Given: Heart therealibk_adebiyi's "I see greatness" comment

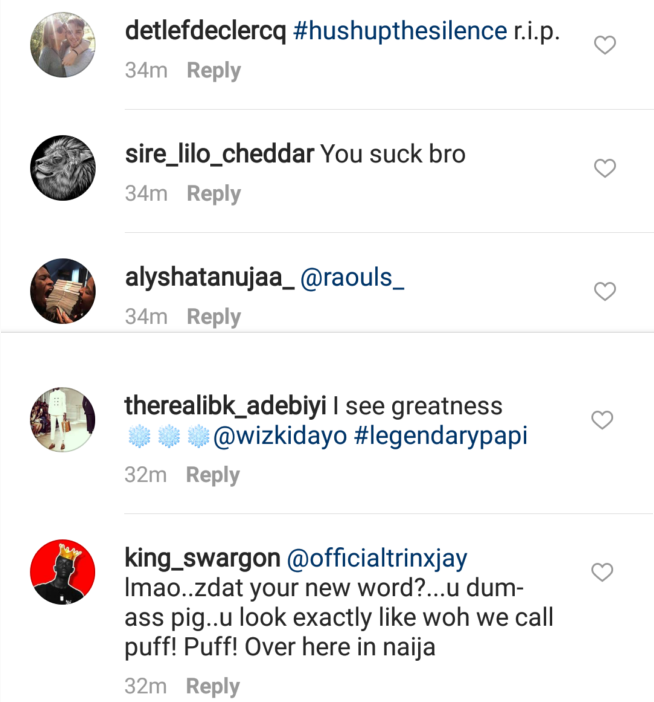Looking at the screenshot, I should click(x=602, y=420).
